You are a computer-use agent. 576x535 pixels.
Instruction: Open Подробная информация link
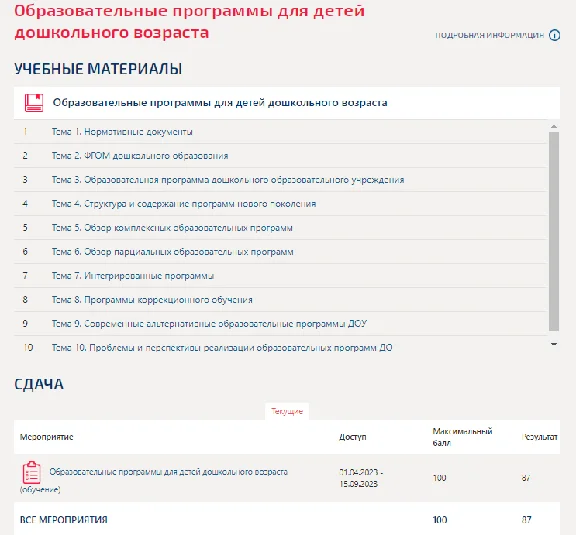pyautogui.click(x=489, y=35)
